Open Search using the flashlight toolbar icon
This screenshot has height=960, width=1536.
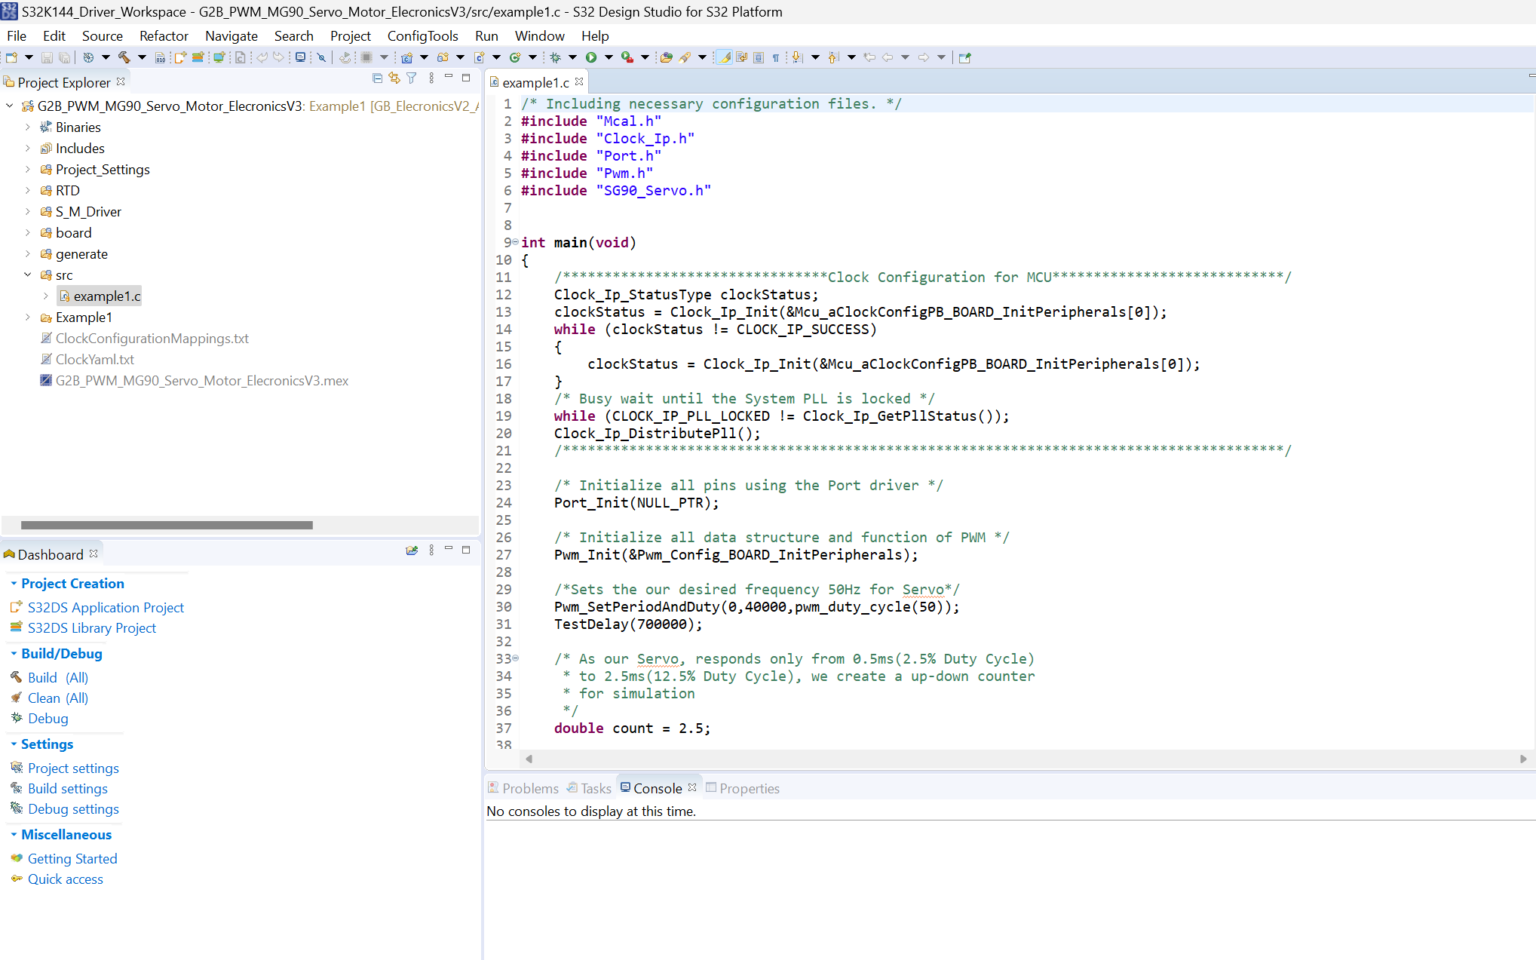pyautogui.click(x=684, y=57)
